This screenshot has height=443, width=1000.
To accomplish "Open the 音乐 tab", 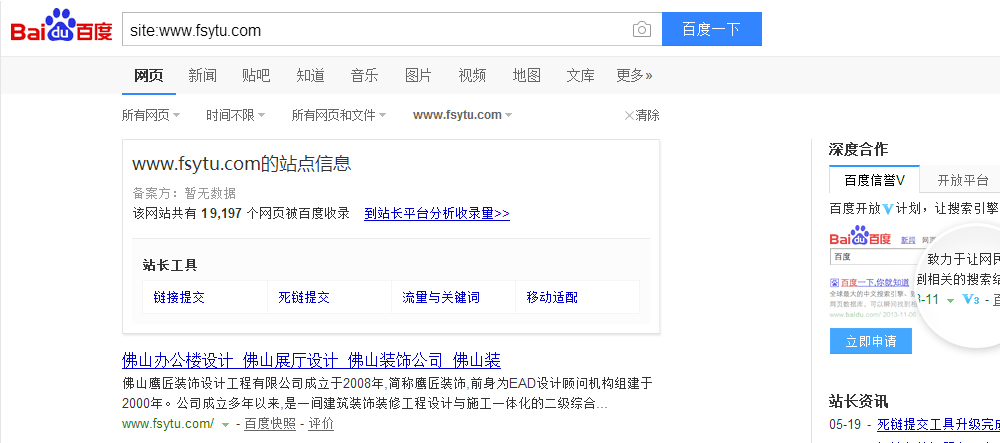I will coord(364,76).
